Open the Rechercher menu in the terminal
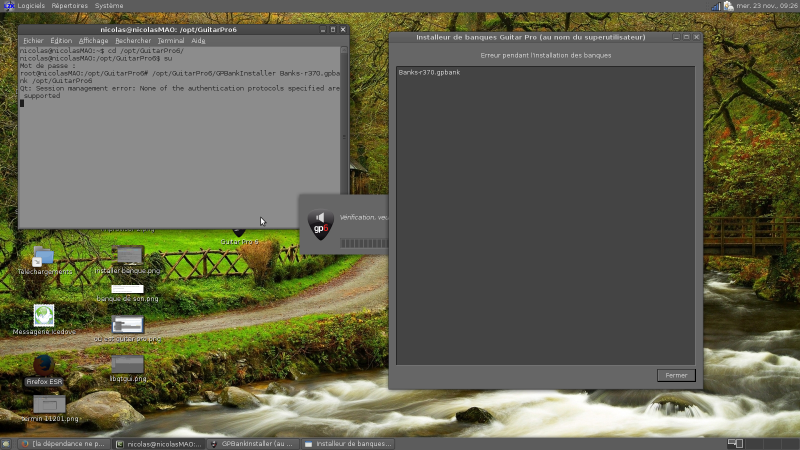This screenshot has width=800, height=450. click(133, 41)
